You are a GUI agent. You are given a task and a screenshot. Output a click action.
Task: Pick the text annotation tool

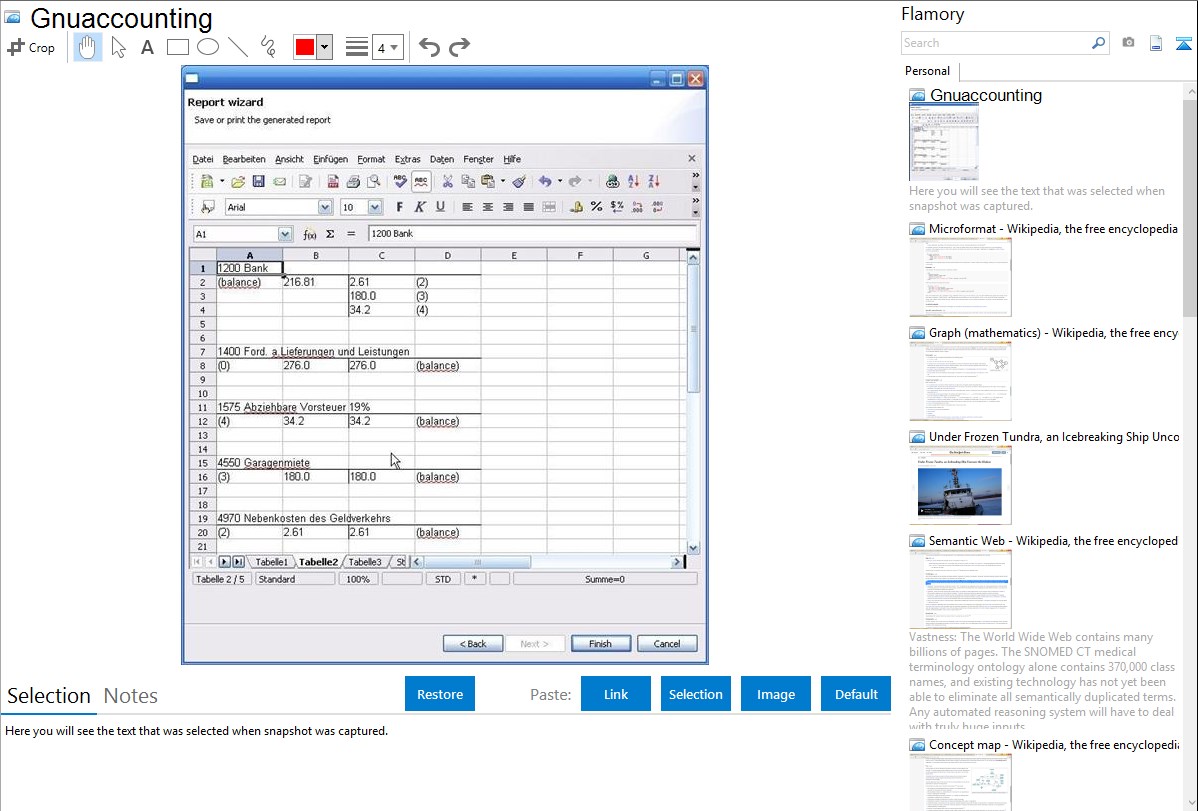click(147, 47)
